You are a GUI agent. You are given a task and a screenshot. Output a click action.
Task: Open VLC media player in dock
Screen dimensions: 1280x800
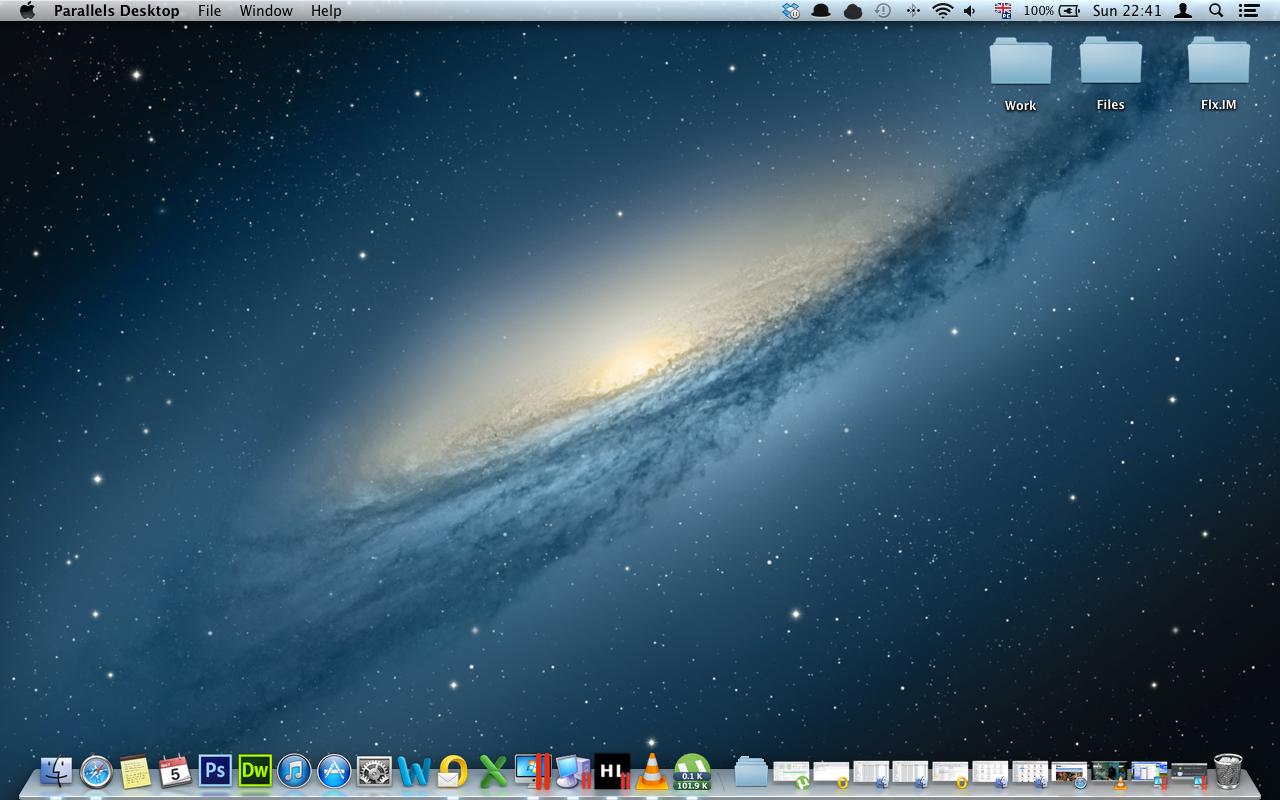(652, 771)
